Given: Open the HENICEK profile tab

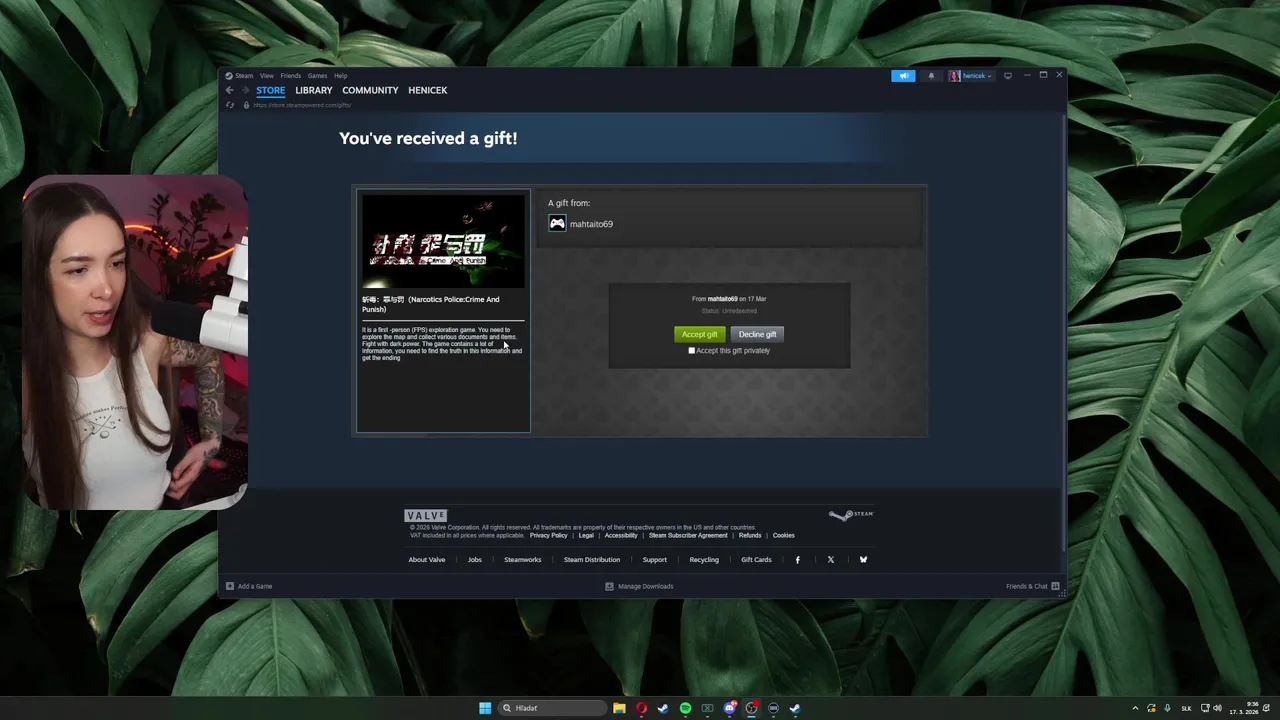Looking at the screenshot, I should pos(427,90).
